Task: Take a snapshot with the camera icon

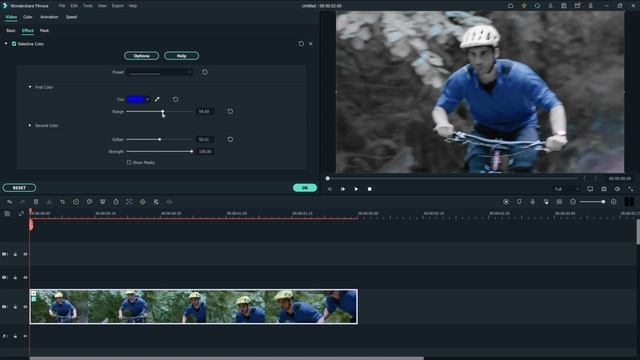Action: tap(604, 189)
